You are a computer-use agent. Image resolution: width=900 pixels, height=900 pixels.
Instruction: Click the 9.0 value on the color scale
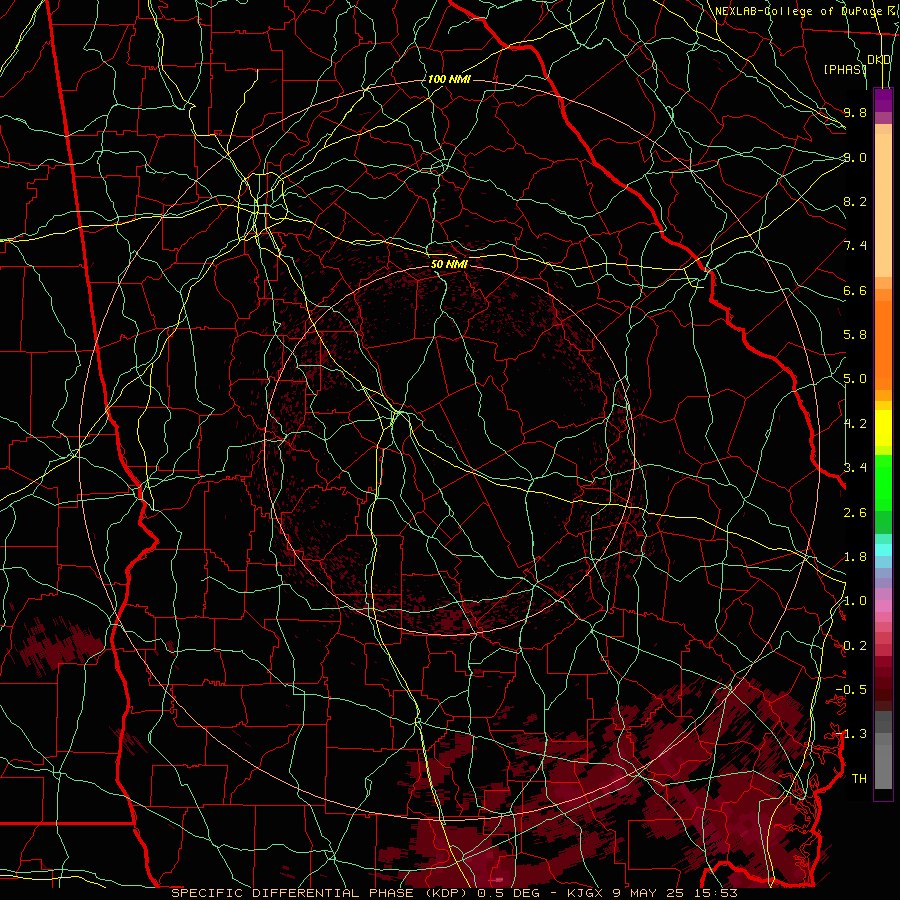[x=855, y=157]
